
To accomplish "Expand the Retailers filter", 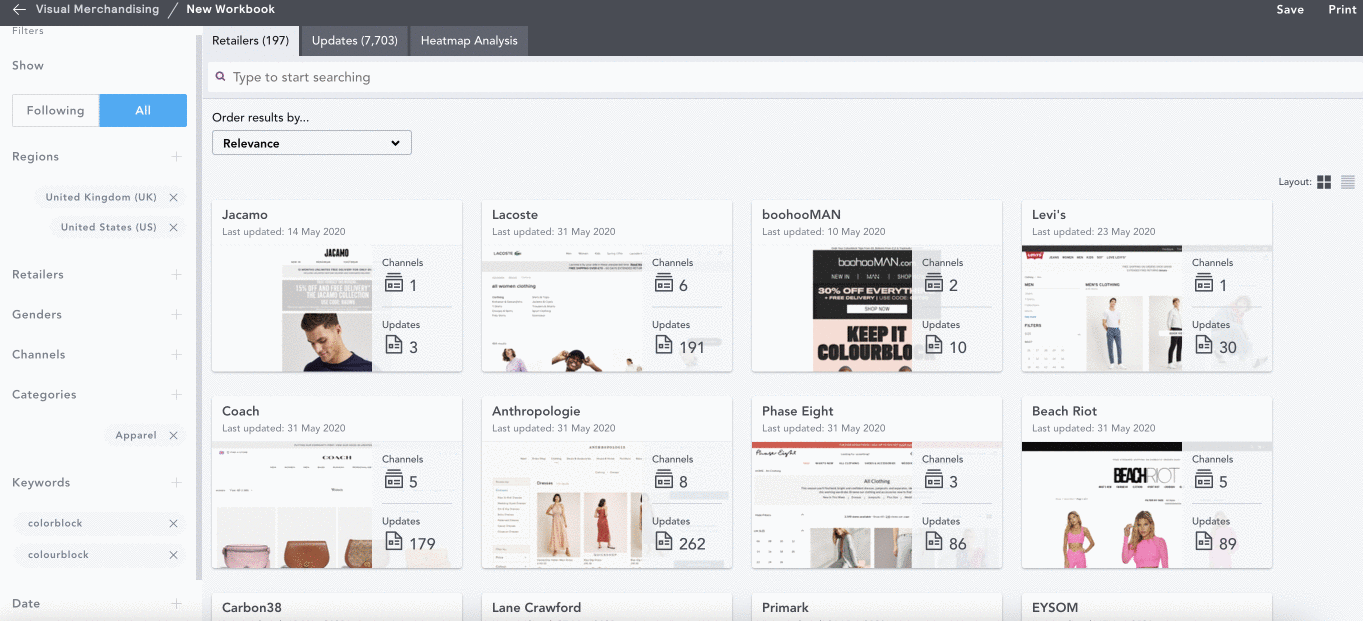I will [x=177, y=275].
